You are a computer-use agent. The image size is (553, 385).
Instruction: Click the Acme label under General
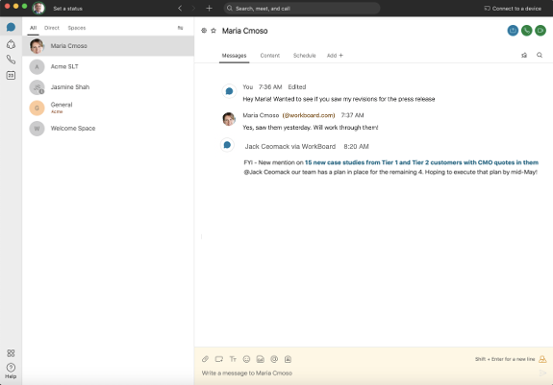point(57,112)
